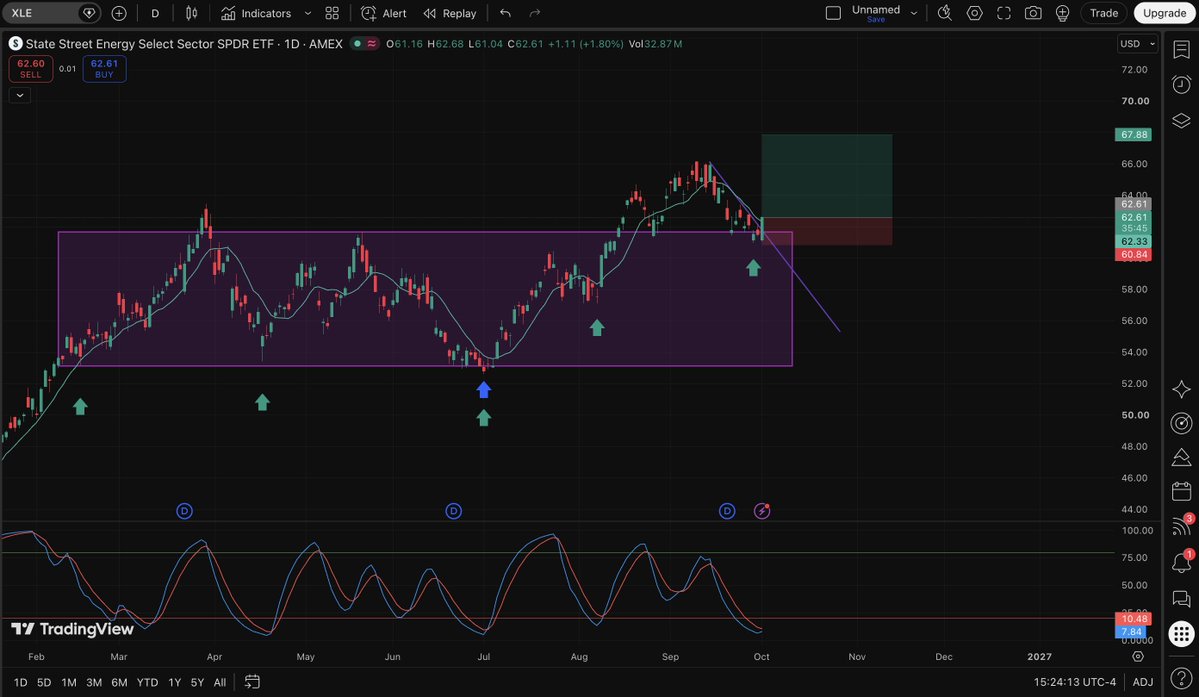This screenshot has height=697, width=1199.
Task: Take a chart snapshot with camera icon
Action: click(x=1033, y=13)
